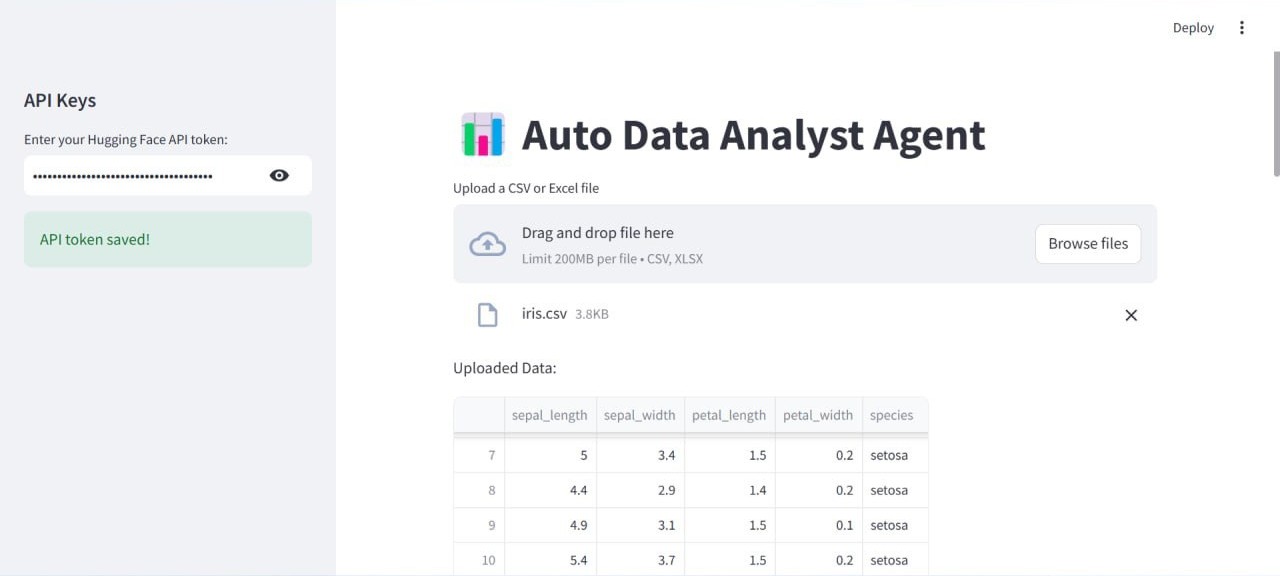The height and width of the screenshot is (576, 1280).
Task: Click the API token saved message
Action: click(168, 240)
